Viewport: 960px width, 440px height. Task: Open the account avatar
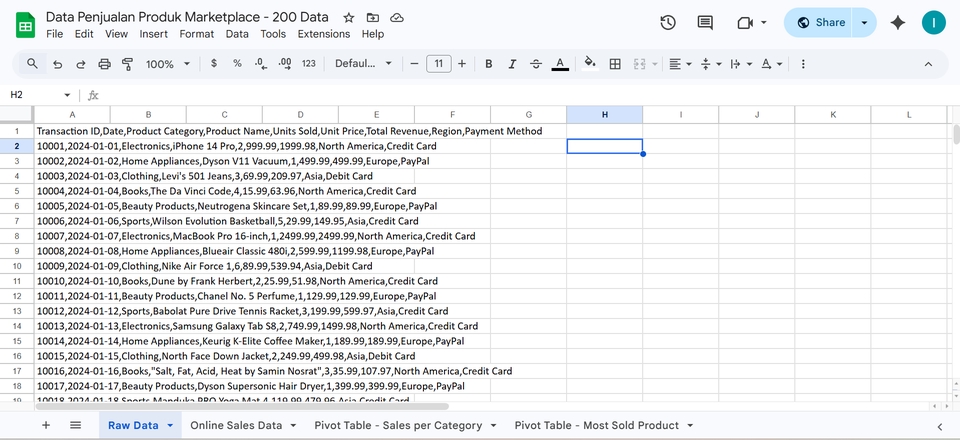934,23
